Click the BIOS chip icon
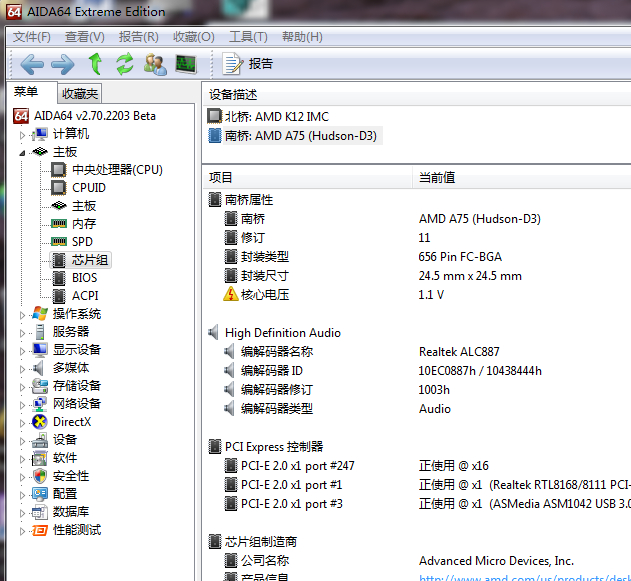This screenshot has height=581, width=631. [x=59, y=278]
